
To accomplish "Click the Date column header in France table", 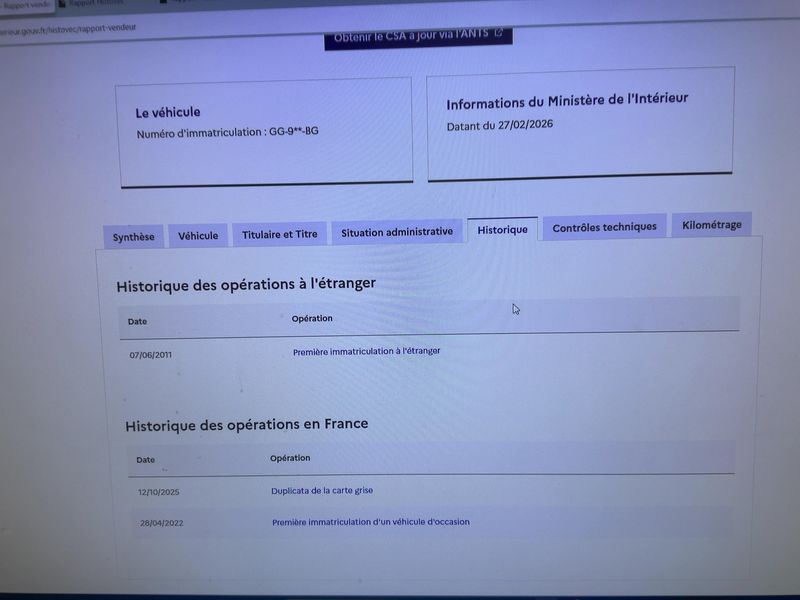I will tap(145, 460).
